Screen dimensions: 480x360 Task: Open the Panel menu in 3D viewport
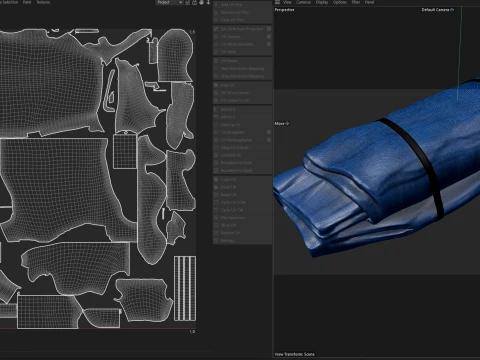tap(369, 2)
